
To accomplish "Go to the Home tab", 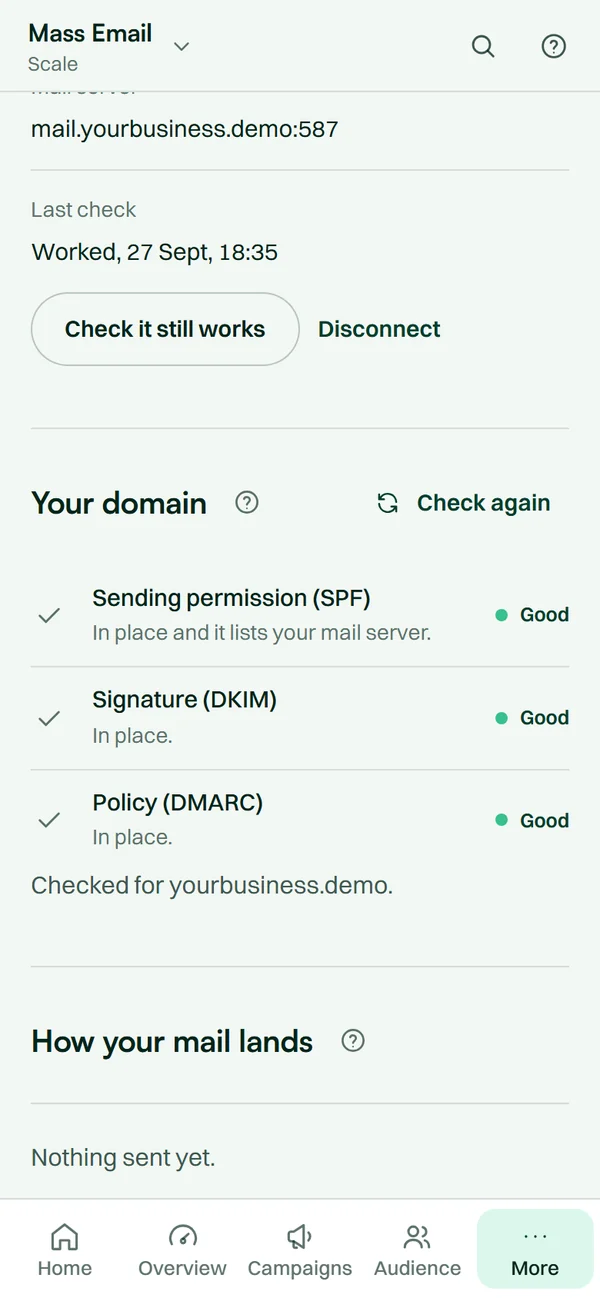I will point(64,1250).
